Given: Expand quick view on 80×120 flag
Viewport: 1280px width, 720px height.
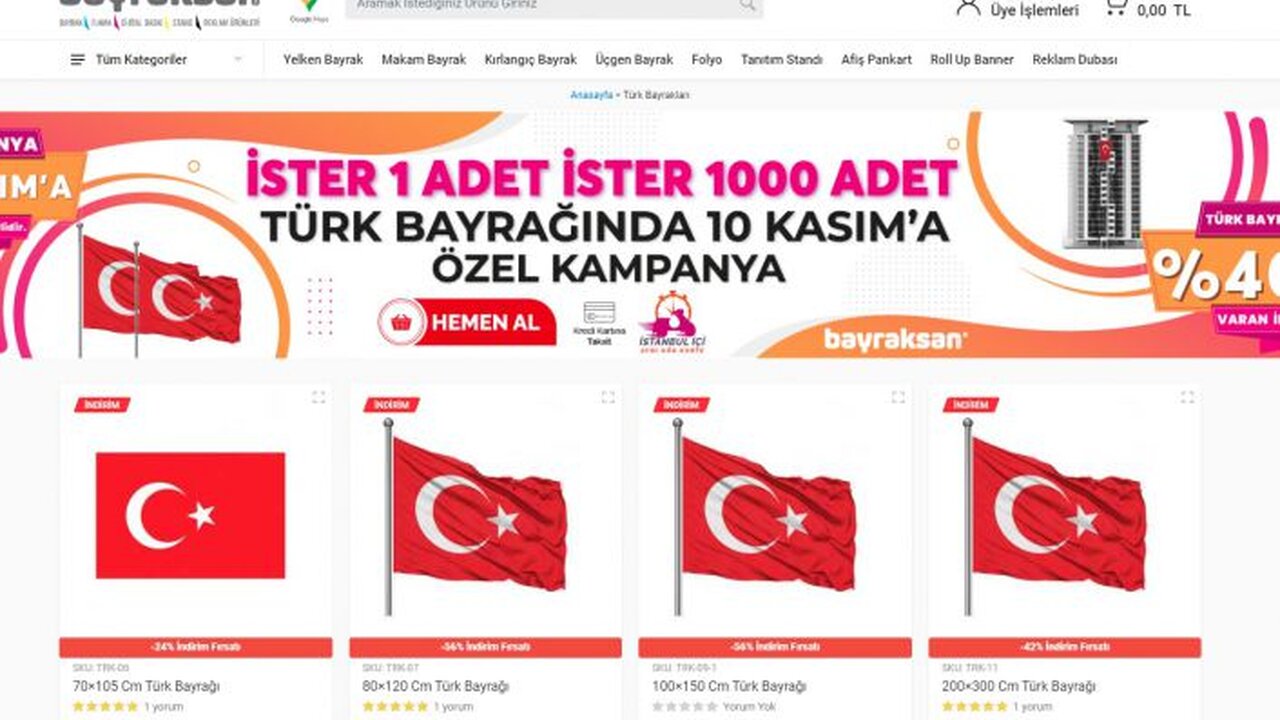Looking at the screenshot, I should click(607, 397).
